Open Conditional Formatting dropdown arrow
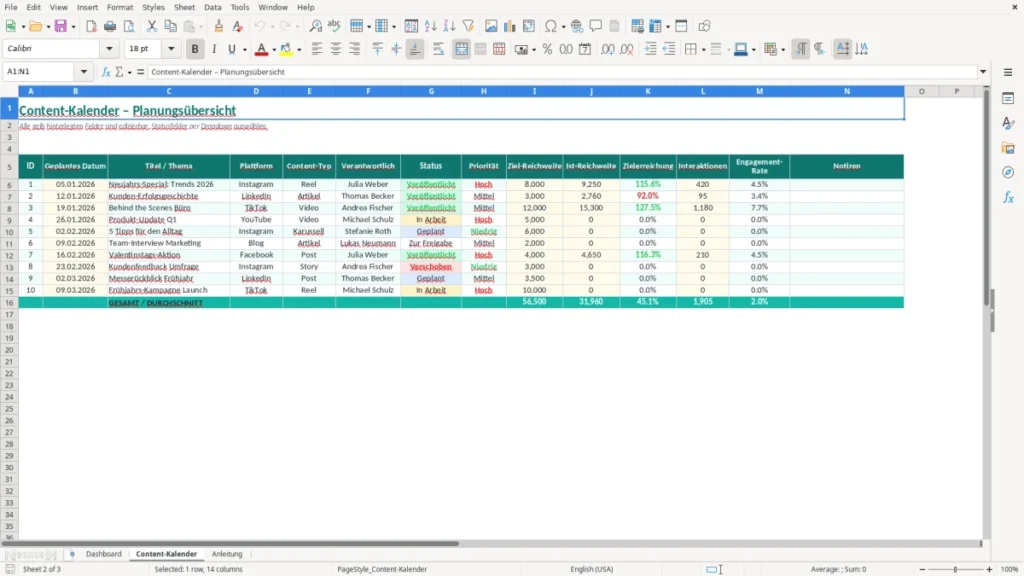Viewport: 1024px width, 576px height. (783, 50)
